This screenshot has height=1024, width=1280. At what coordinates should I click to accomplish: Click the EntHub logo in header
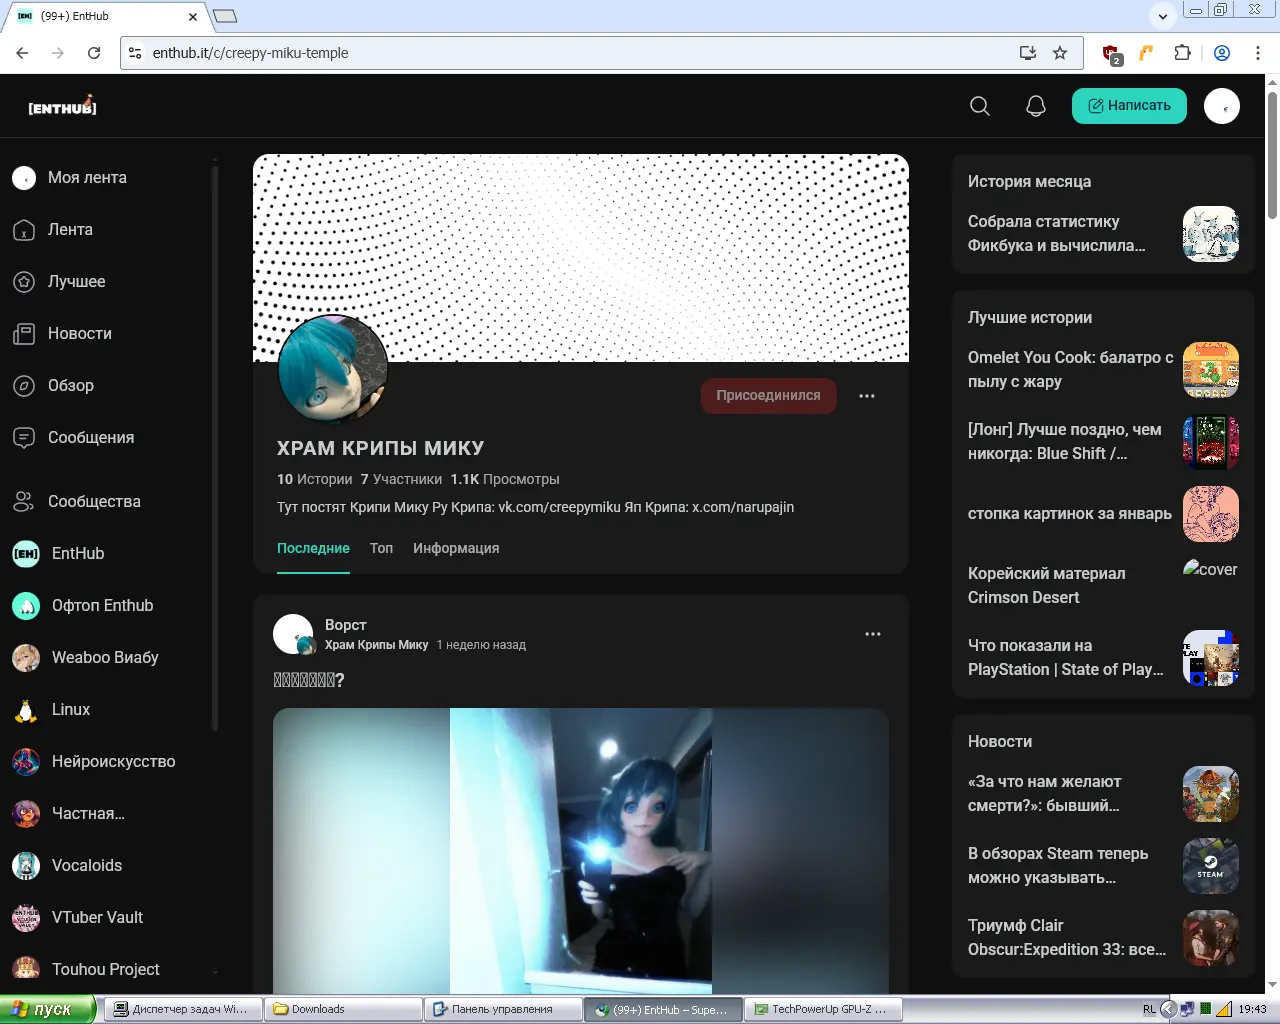(62, 106)
